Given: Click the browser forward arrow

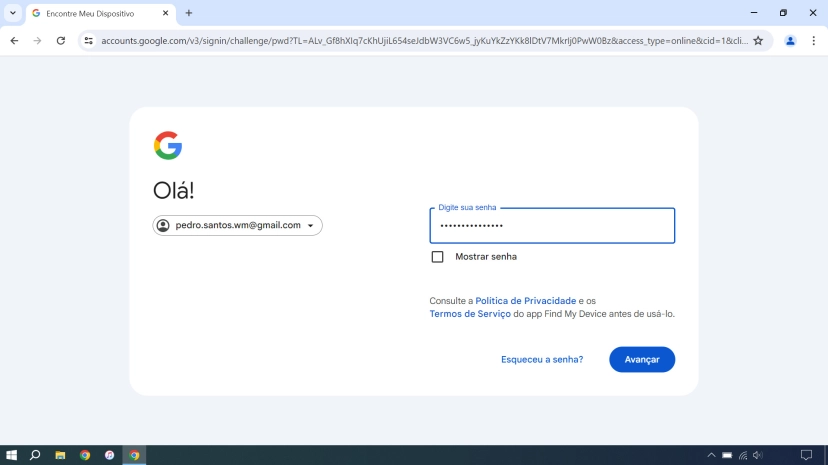Looking at the screenshot, I should (37, 41).
